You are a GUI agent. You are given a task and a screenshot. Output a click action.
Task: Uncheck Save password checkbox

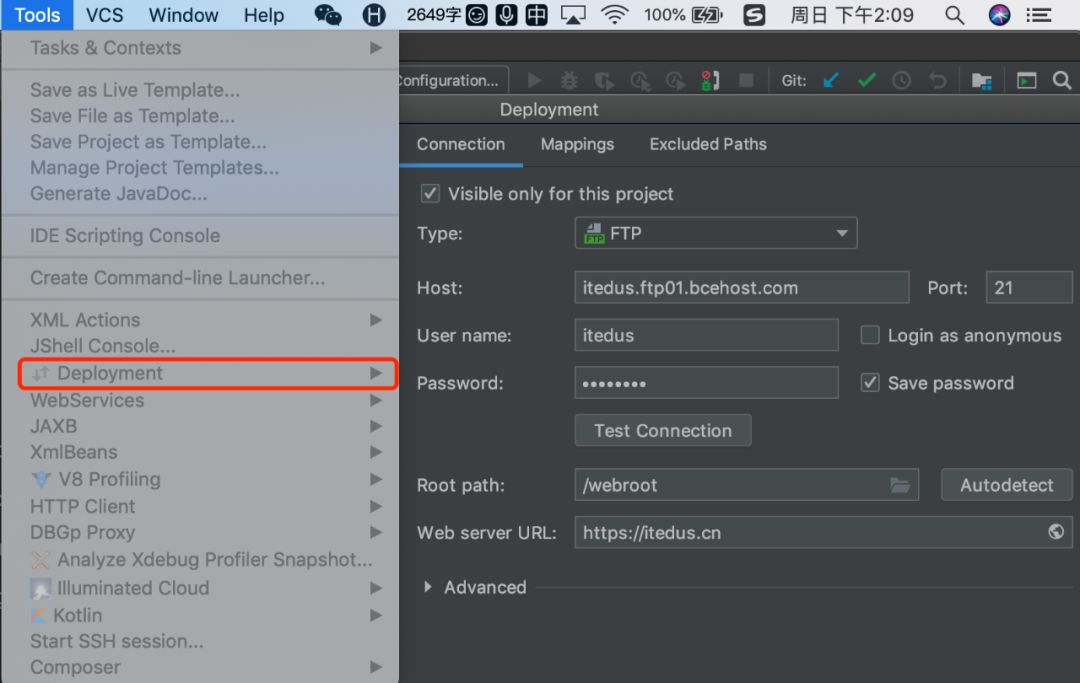pos(870,383)
